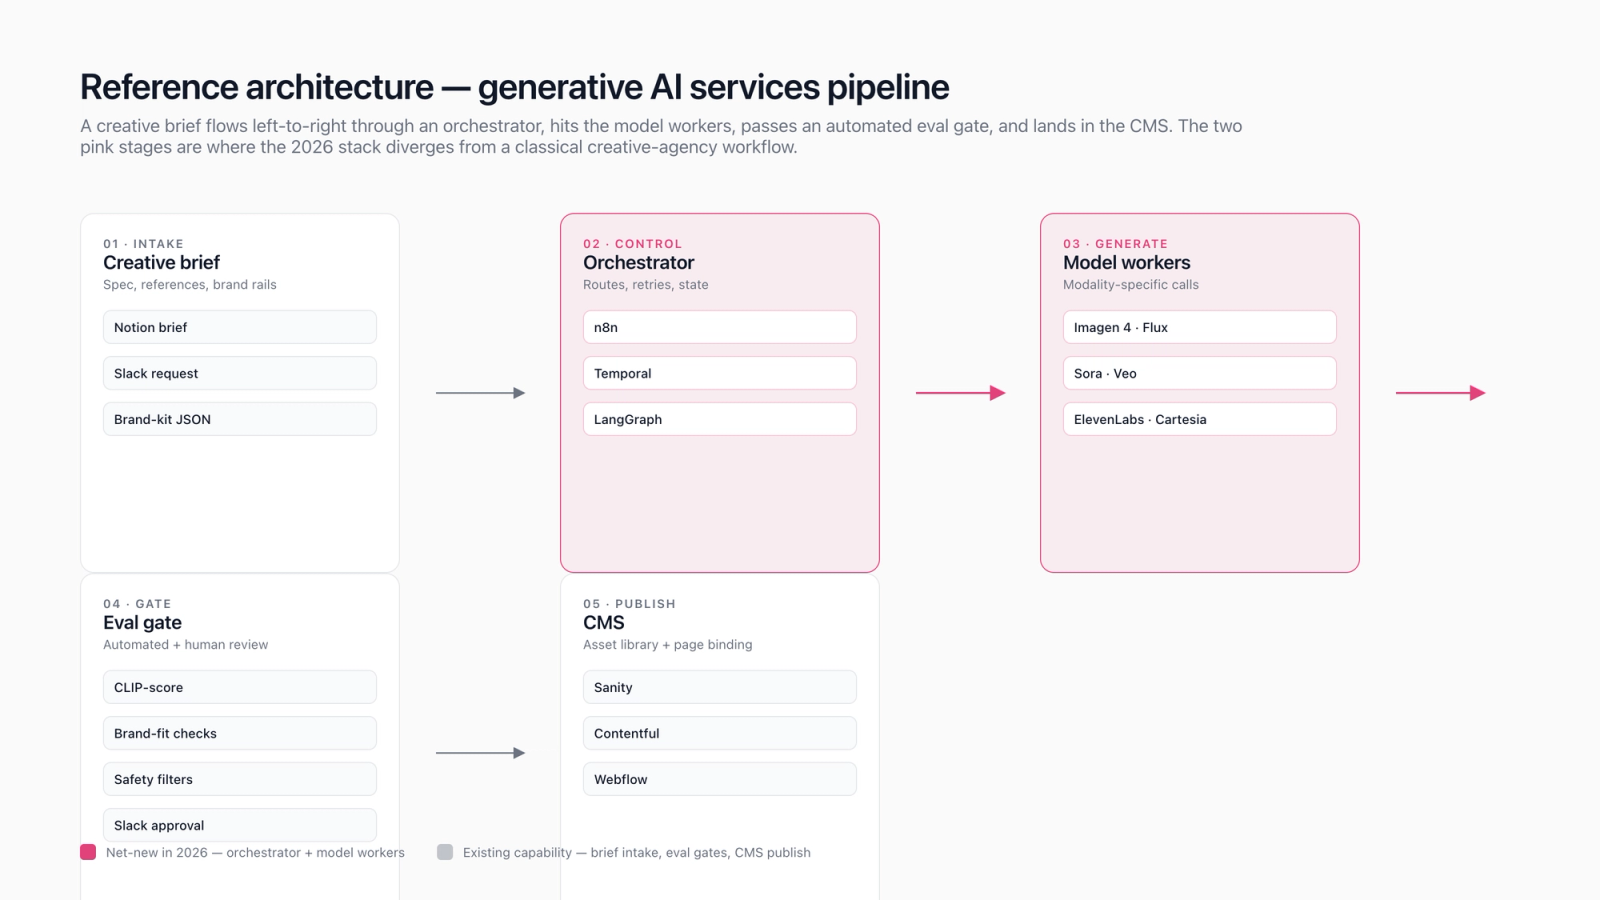The height and width of the screenshot is (900, 1600).
Task: Click 'Spec, references, brand rails' subtitle
Action: [x=190, y=285]
